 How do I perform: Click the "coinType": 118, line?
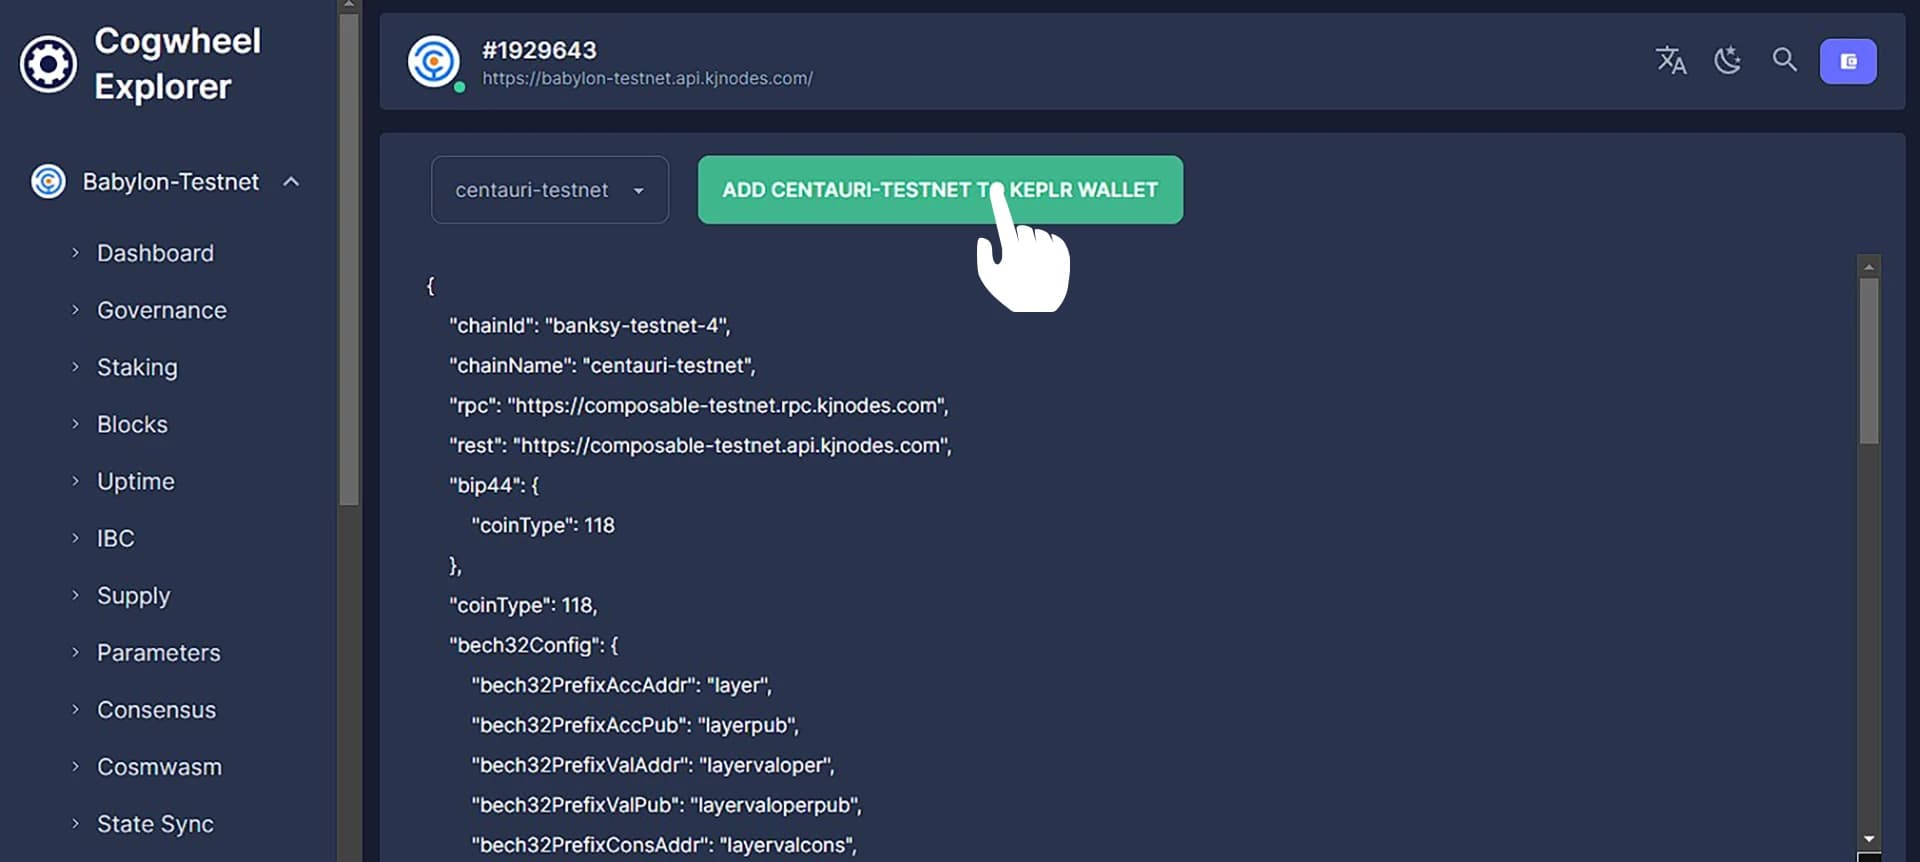(523, 605)
